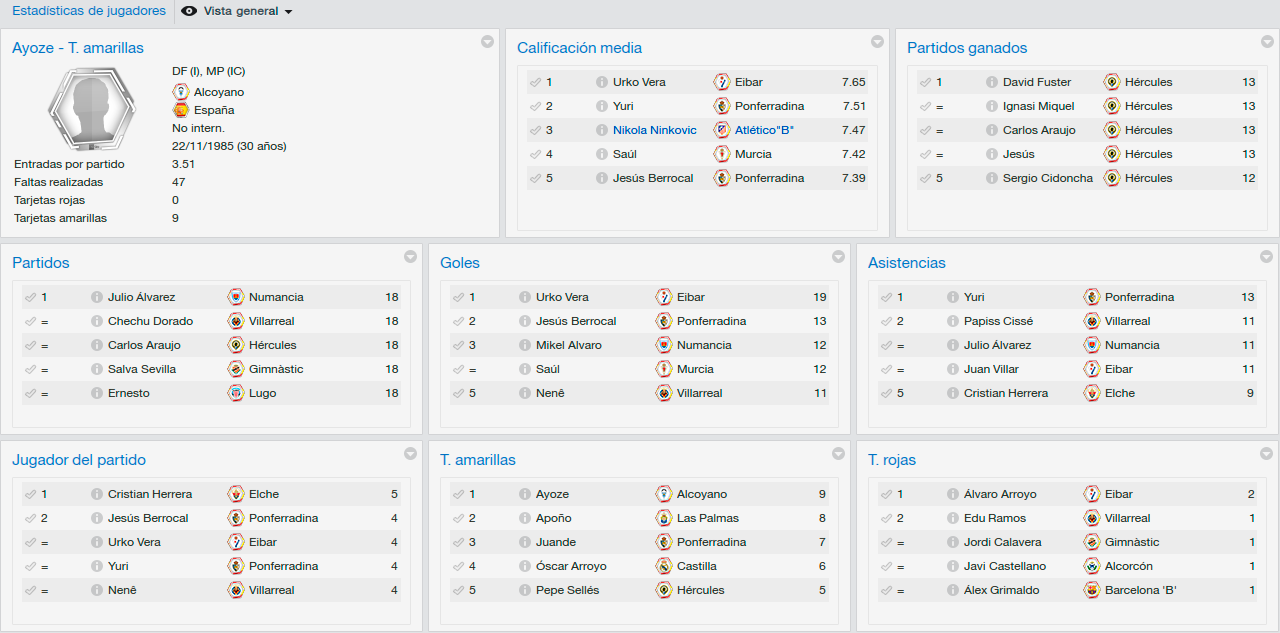This screenshot has width=1280, height=633.
Task: Click the Eibar club badge in Calificación media
Action: click(x=722, y=82)
